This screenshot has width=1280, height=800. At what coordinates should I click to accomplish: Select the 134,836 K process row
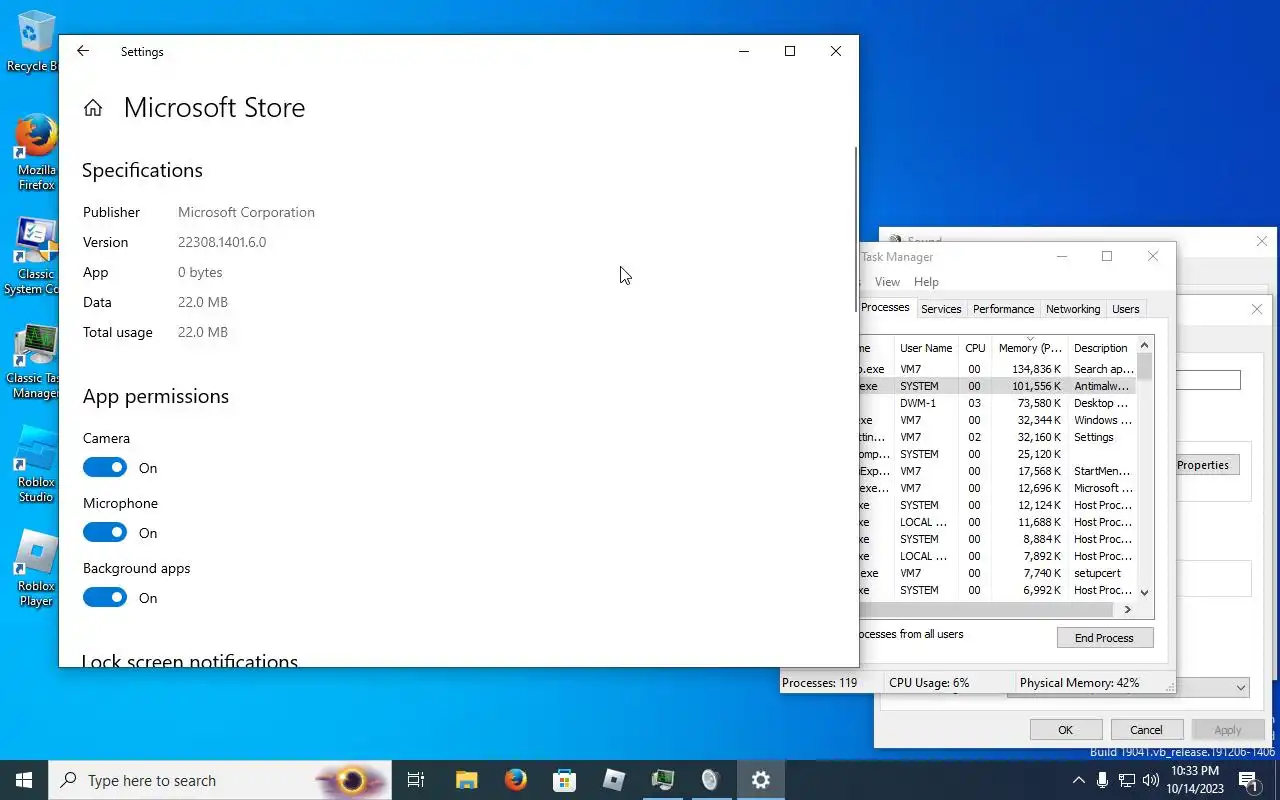(x=998, y=369)
